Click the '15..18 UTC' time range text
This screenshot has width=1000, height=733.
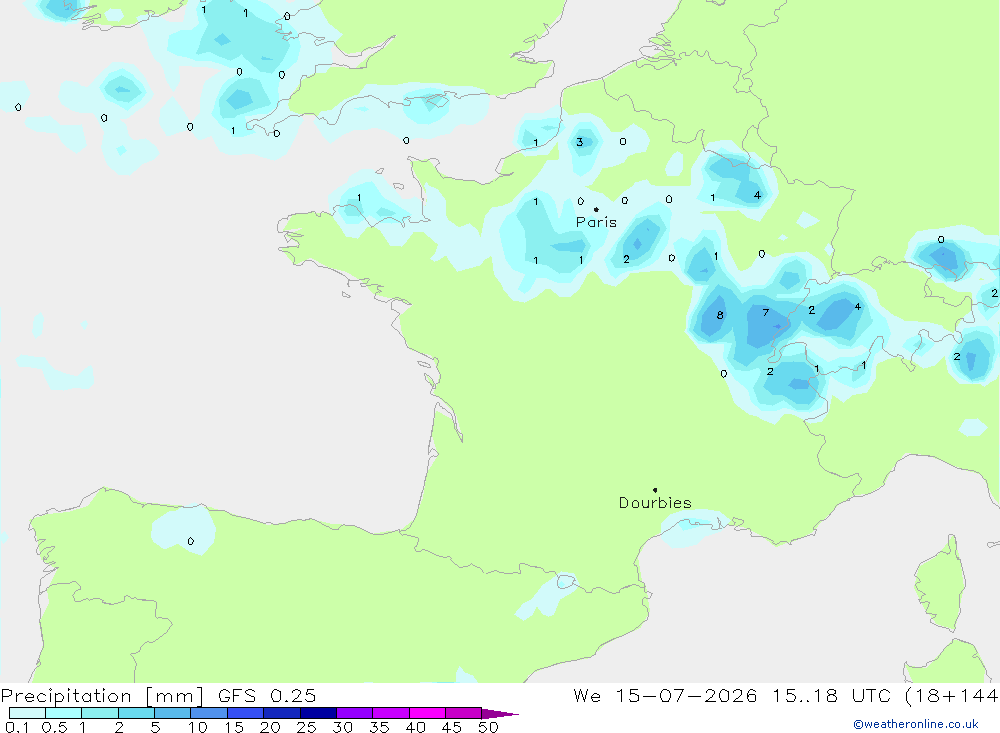coord(832,696)
